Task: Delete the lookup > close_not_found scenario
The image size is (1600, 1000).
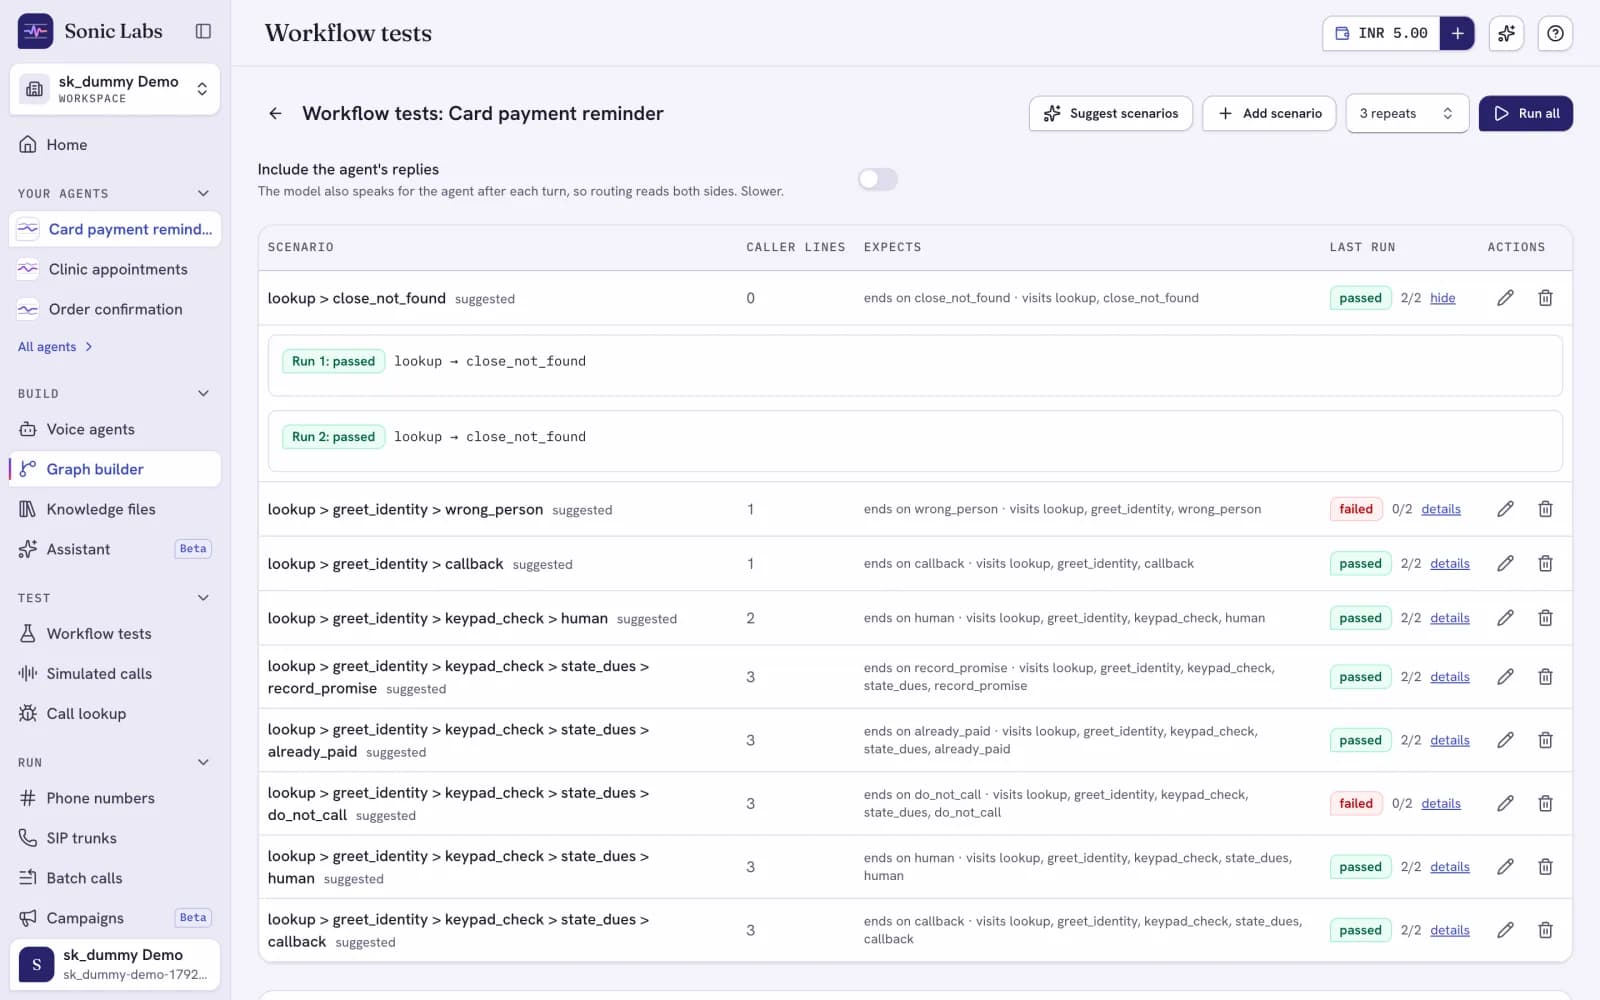Action: [x=1545, y=298]
